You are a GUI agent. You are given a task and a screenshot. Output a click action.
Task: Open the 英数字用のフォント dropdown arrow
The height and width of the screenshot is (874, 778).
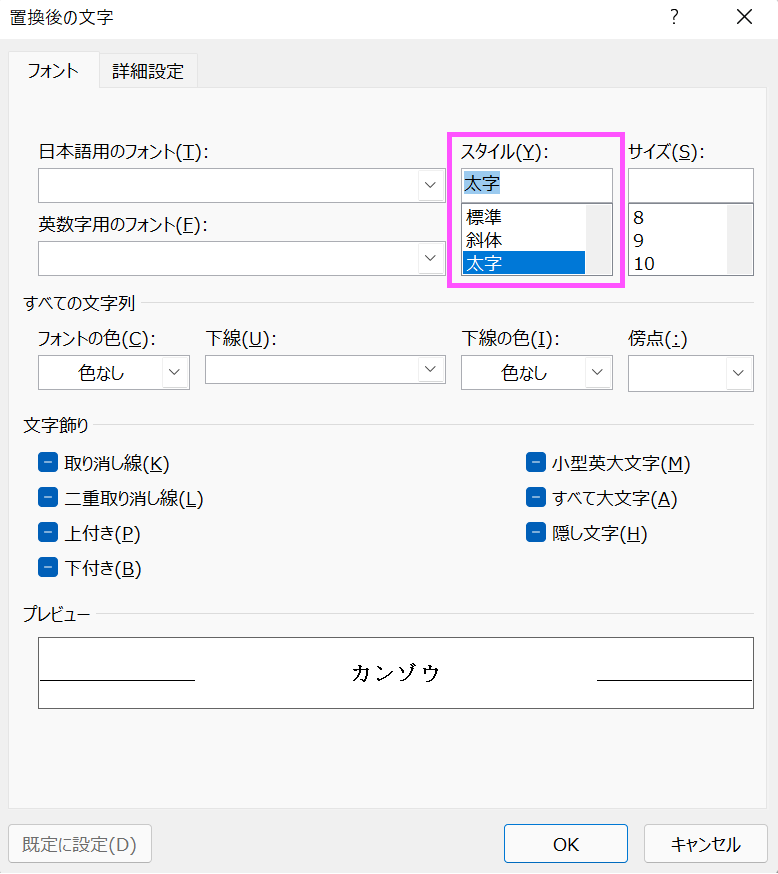[x=430, y=258]
